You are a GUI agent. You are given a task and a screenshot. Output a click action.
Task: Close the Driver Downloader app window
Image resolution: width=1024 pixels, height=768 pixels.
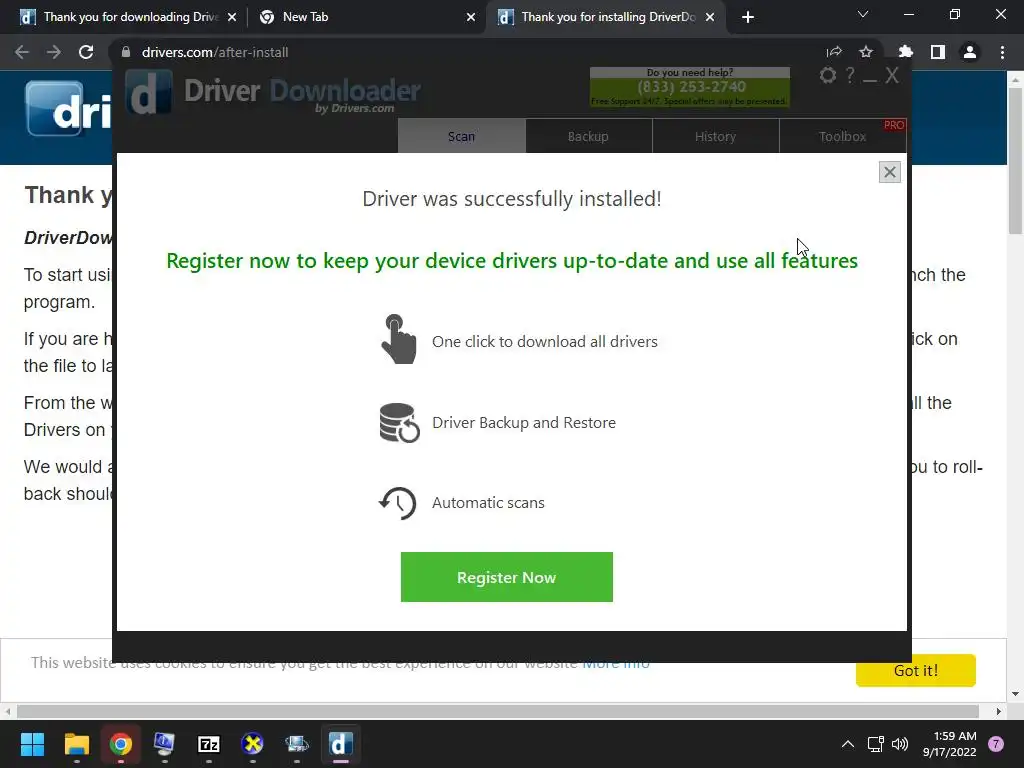(x=892, y=76)
